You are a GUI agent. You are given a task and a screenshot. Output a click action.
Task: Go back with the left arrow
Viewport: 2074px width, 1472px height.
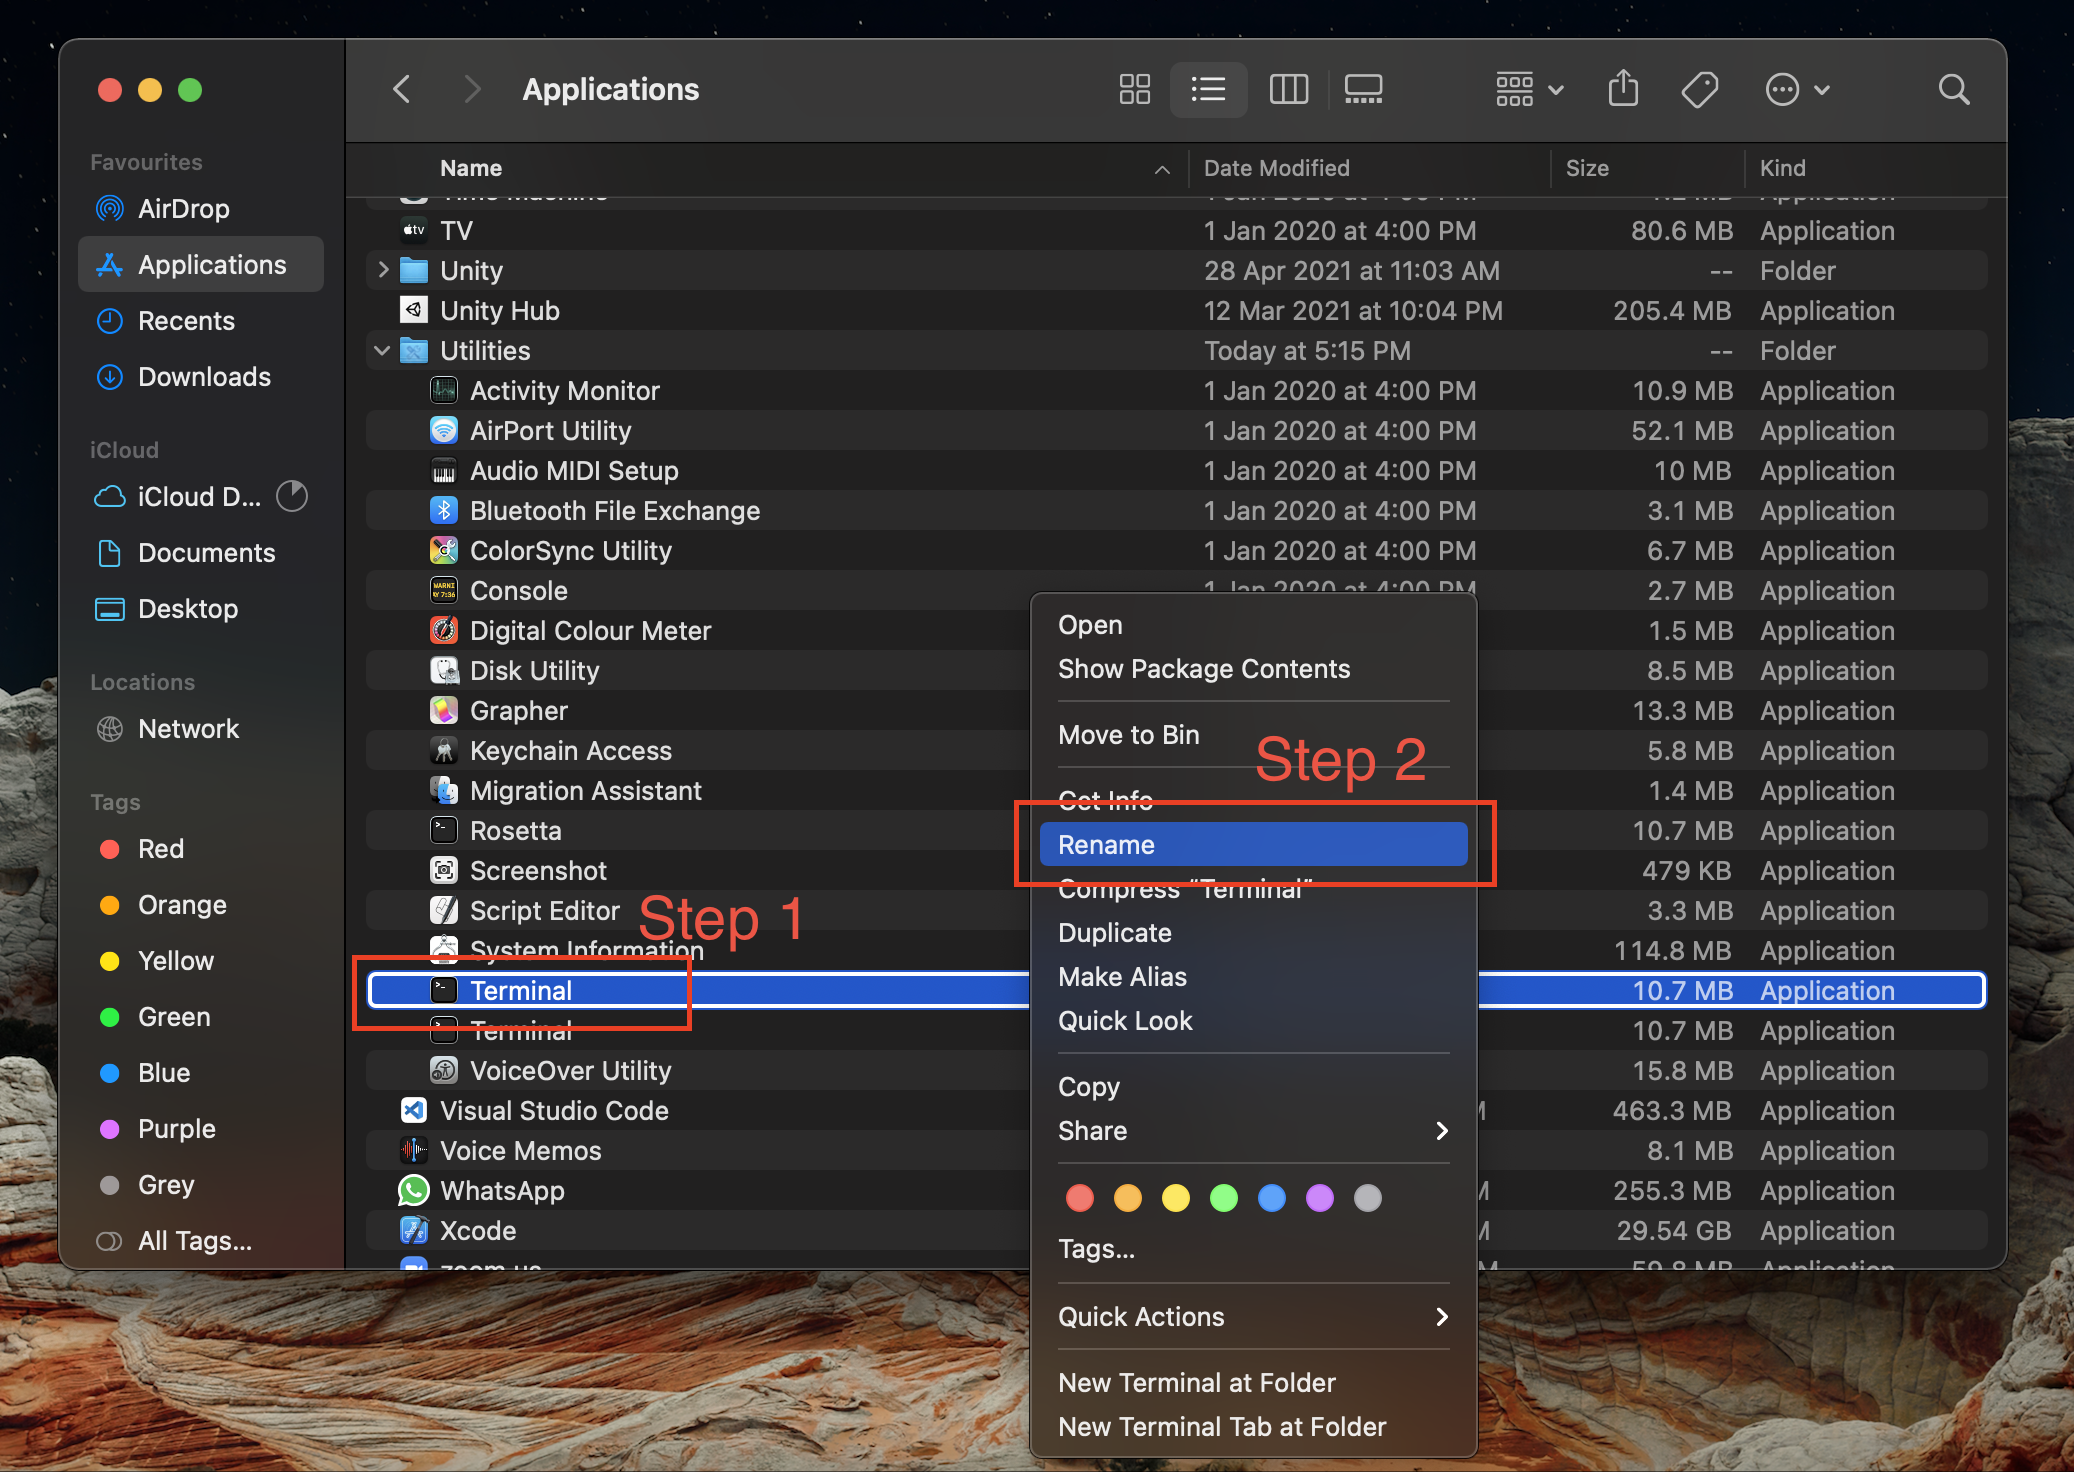pyautogui.click(x=402, y=90)
